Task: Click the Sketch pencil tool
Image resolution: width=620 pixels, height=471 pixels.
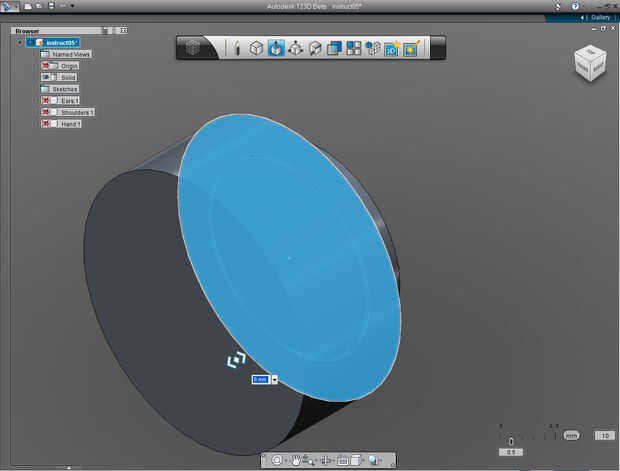Action: (237, 48)
